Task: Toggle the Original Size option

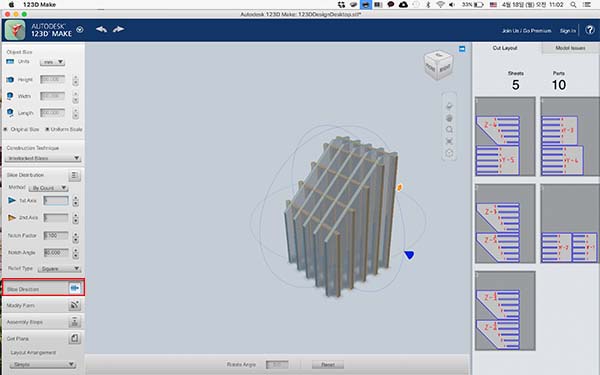Action: [5, 129]
